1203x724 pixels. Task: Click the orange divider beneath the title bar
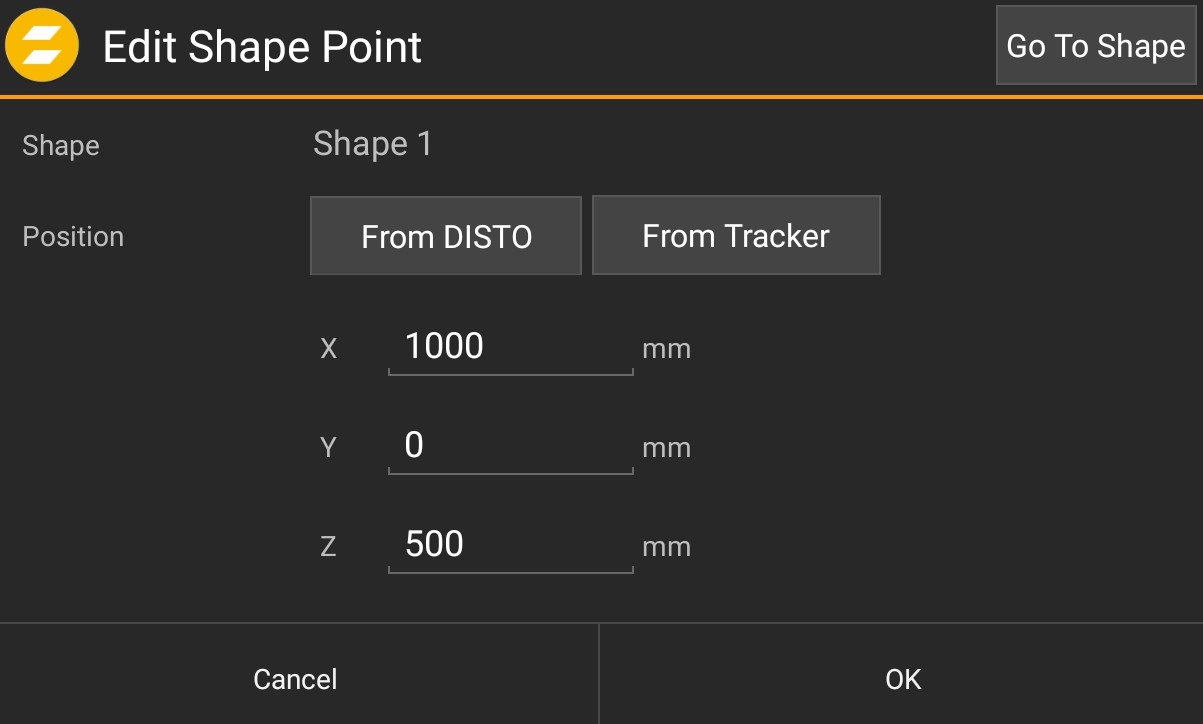pyautogui.click(x=600, y=96)
